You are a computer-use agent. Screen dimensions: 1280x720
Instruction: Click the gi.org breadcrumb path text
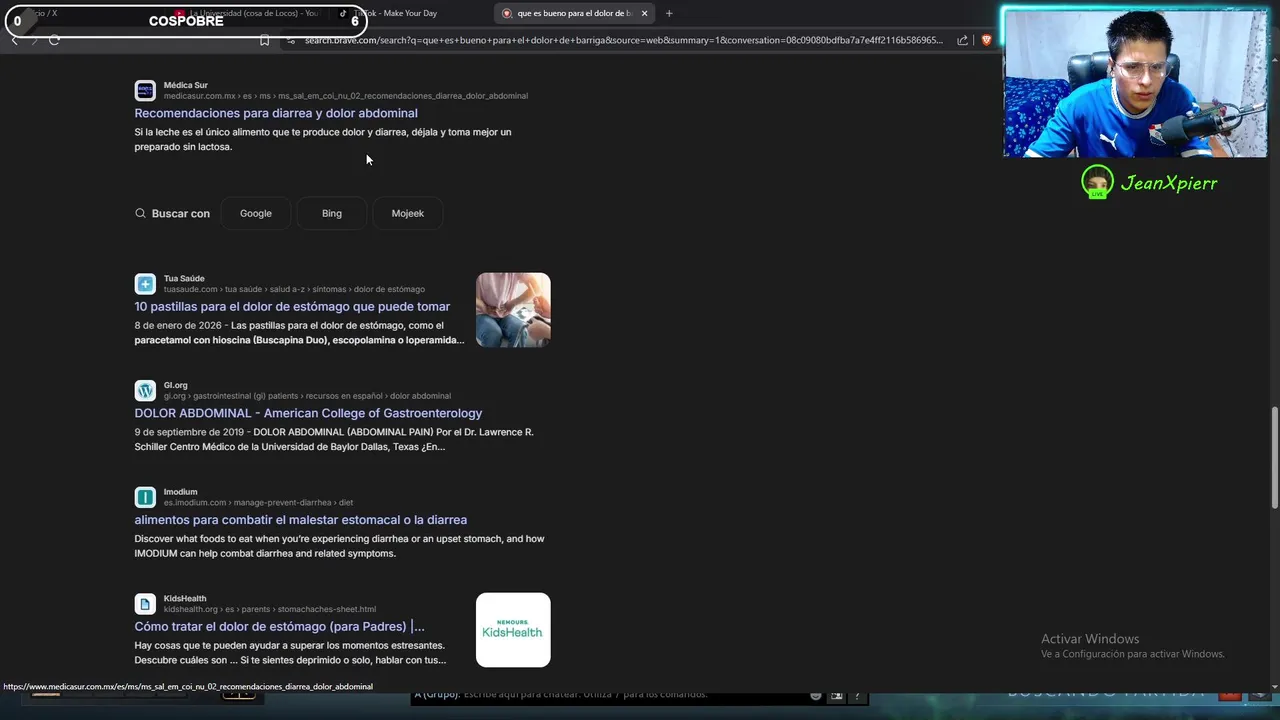pos(307,396)
